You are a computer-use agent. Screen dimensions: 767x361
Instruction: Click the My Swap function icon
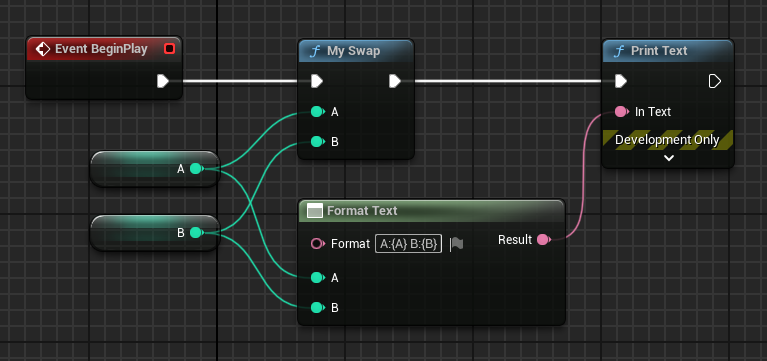pyautogui.click(x=315, y=51)
